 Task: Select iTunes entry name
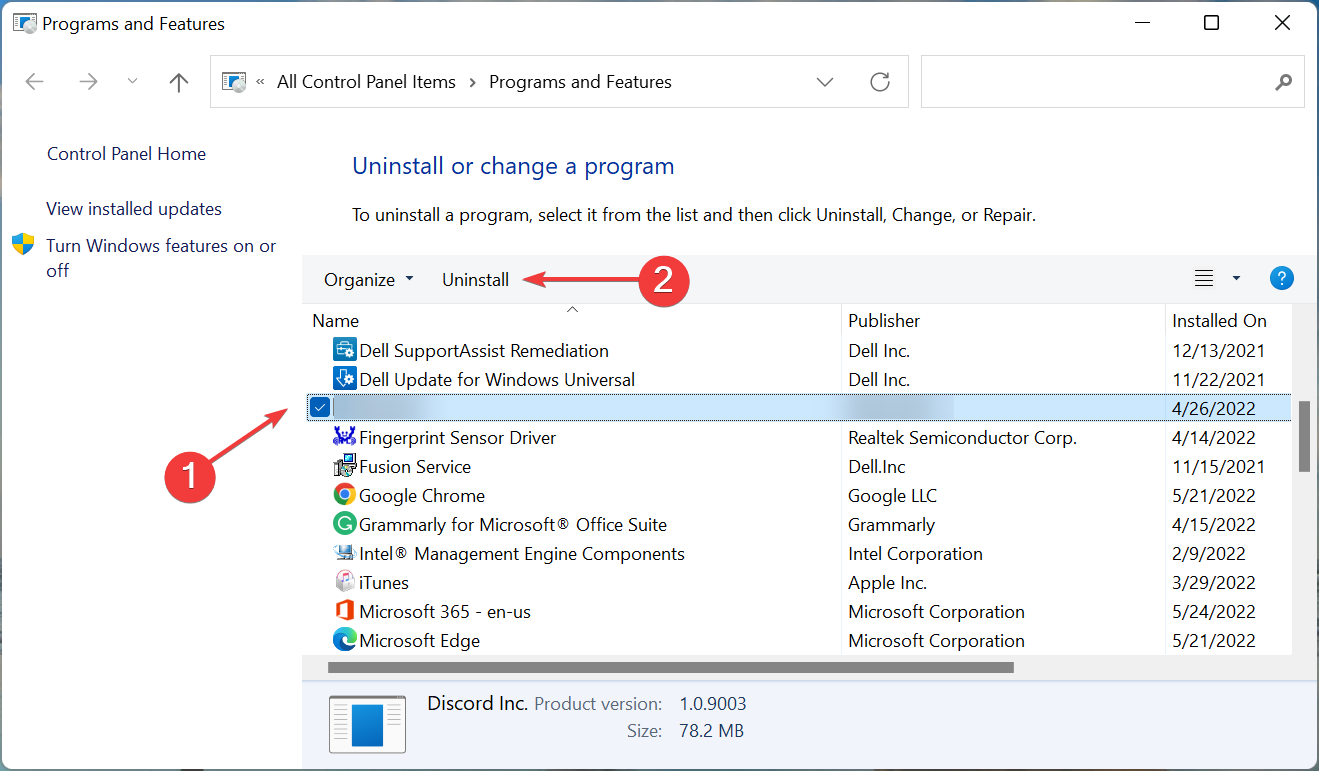pos(384,583)
